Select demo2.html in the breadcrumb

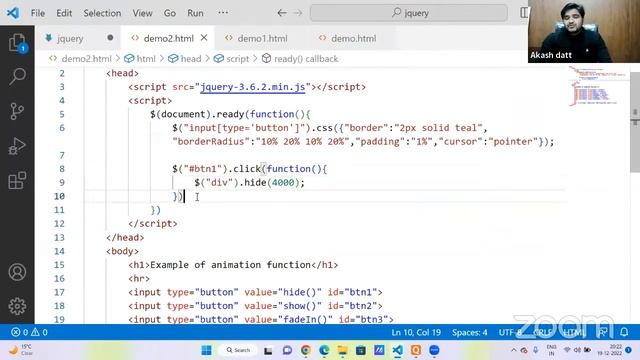(x=86, y=59)
